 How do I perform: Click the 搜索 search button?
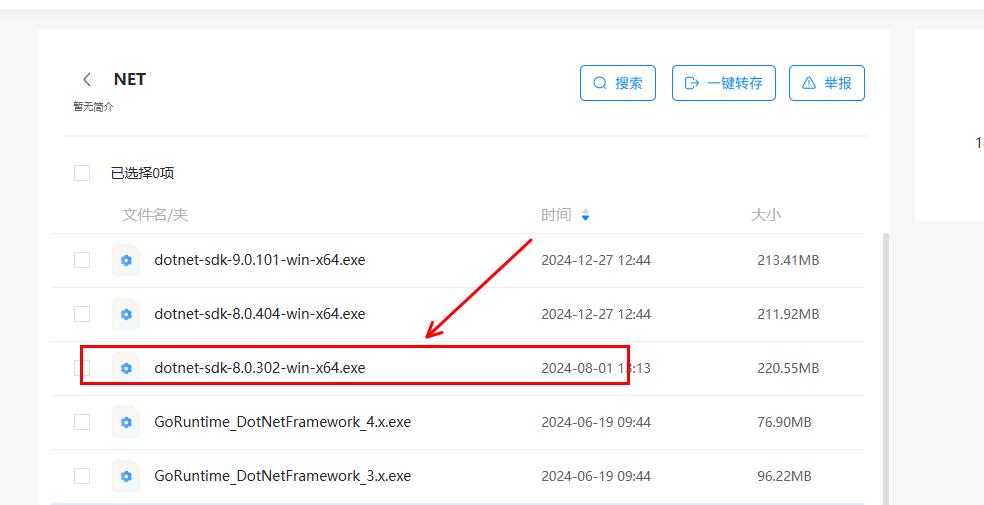617,83
